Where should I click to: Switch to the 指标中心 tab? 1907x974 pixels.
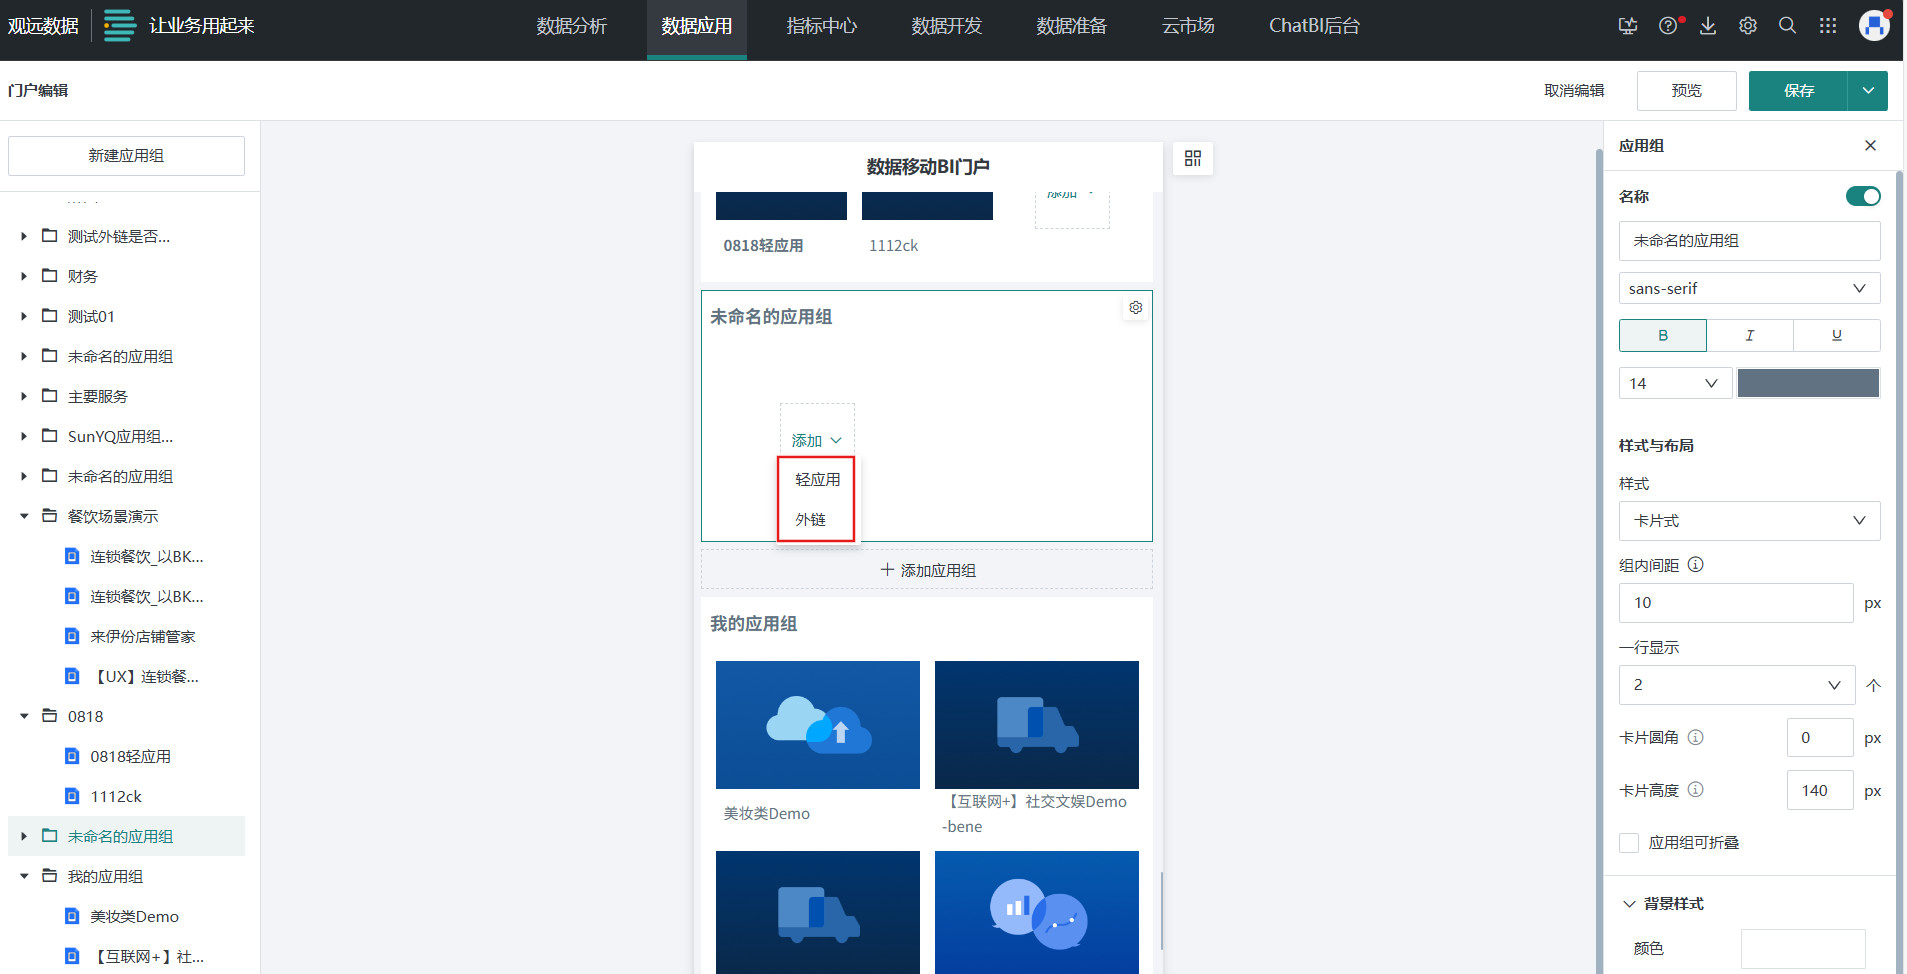coord(821,26)
